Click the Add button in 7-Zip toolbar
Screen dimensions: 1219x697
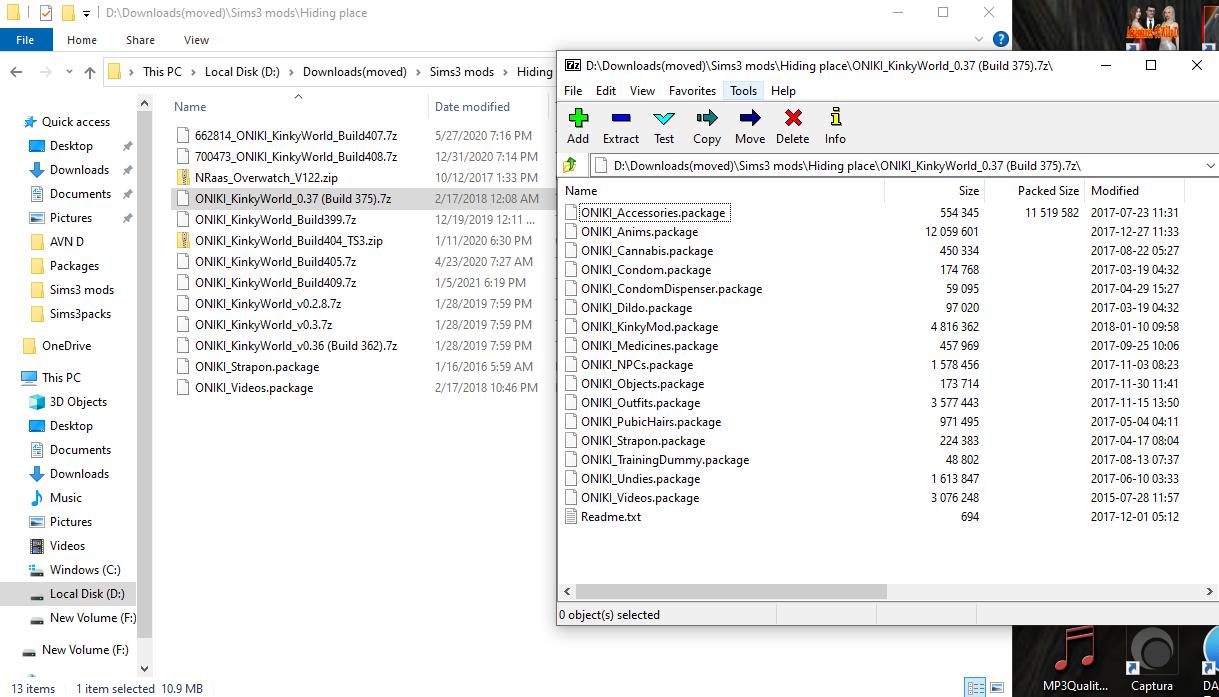(x=578, y=127)
